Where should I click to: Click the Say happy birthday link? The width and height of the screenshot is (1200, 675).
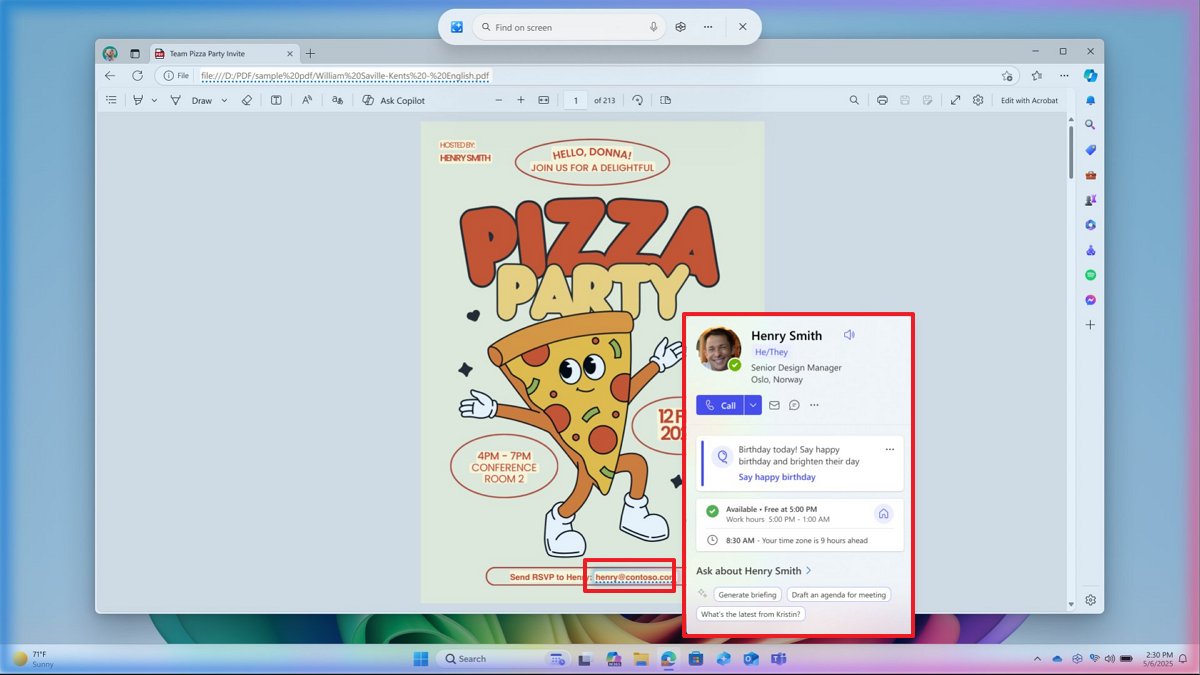[x=777, y=477]
